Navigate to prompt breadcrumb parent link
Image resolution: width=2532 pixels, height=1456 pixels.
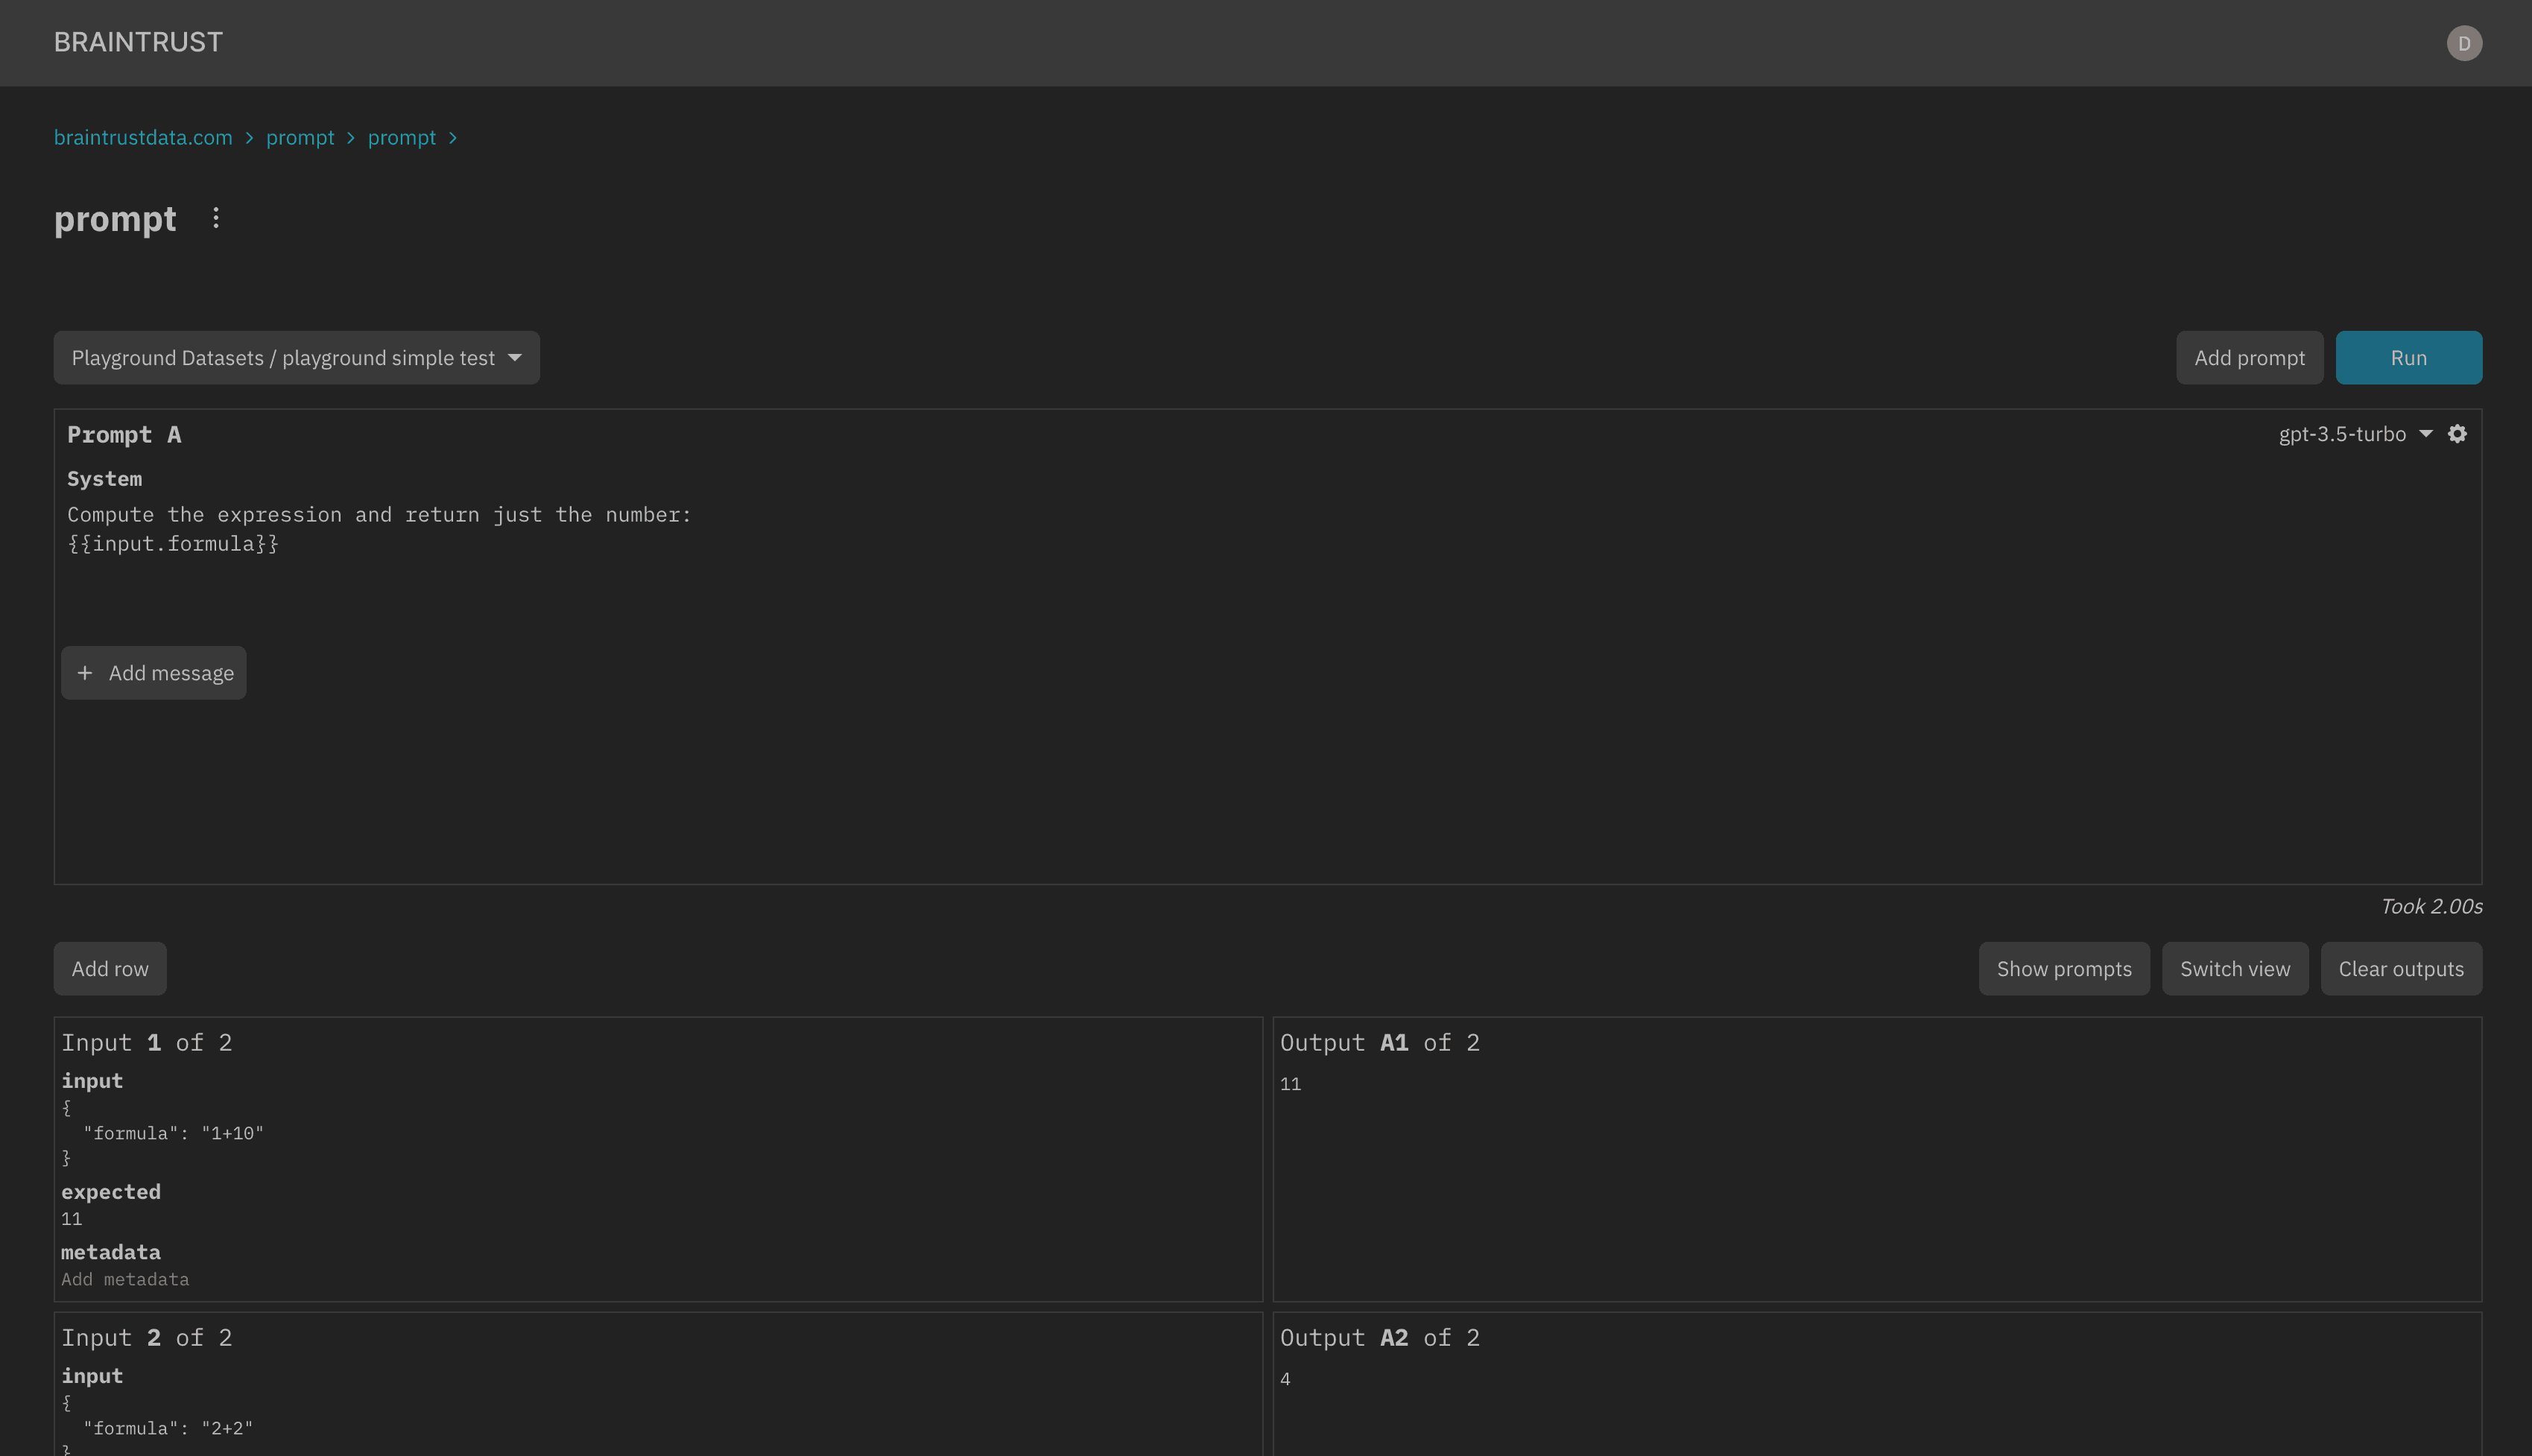(x=299, y=136)
